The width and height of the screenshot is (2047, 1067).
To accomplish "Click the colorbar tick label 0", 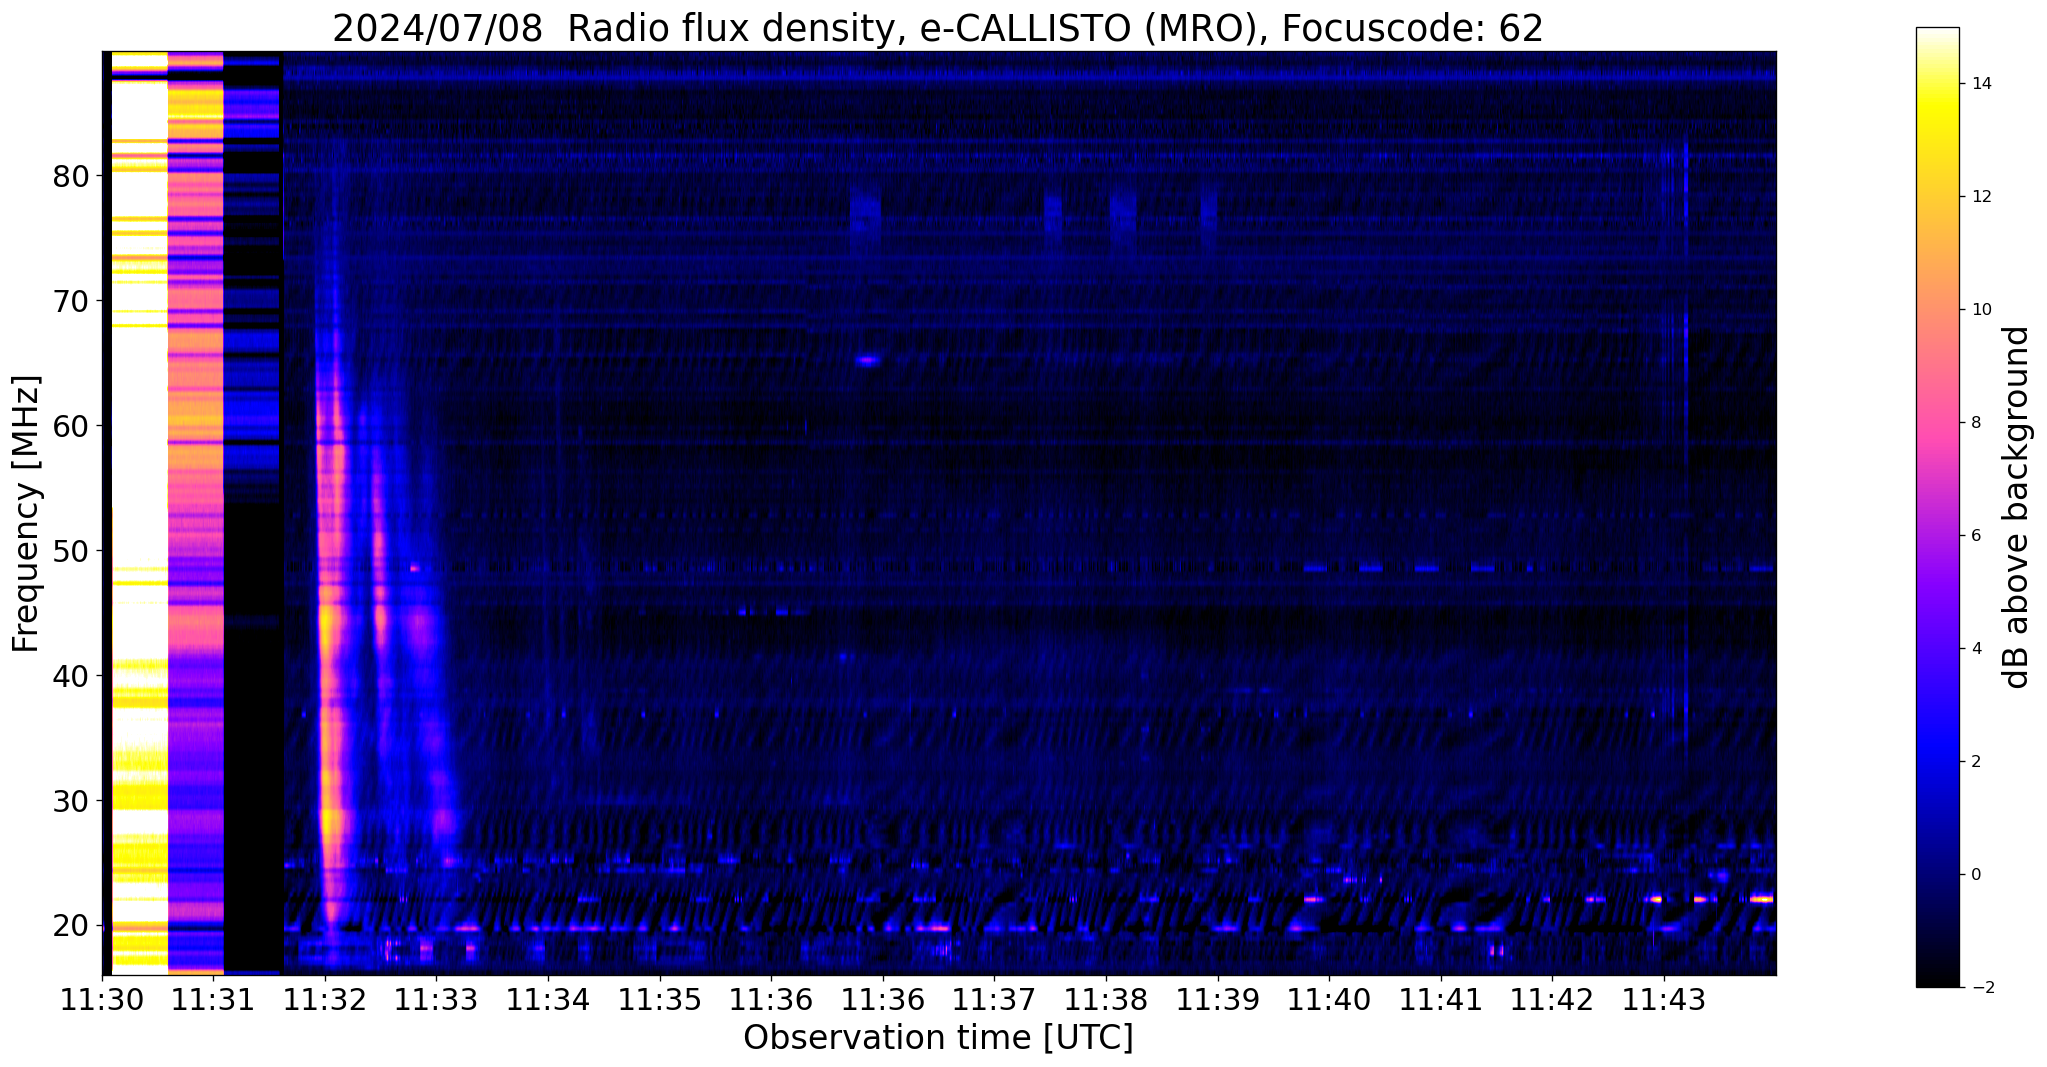I will coord(1975,875).
